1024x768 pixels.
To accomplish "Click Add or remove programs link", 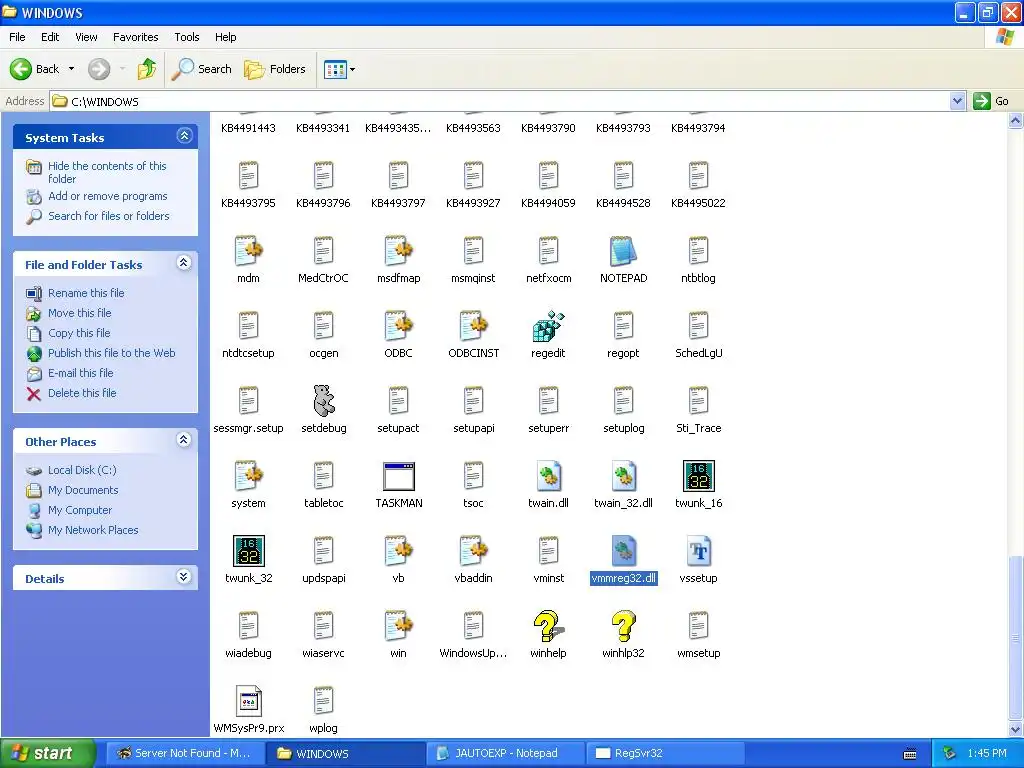I will (108, 196).
